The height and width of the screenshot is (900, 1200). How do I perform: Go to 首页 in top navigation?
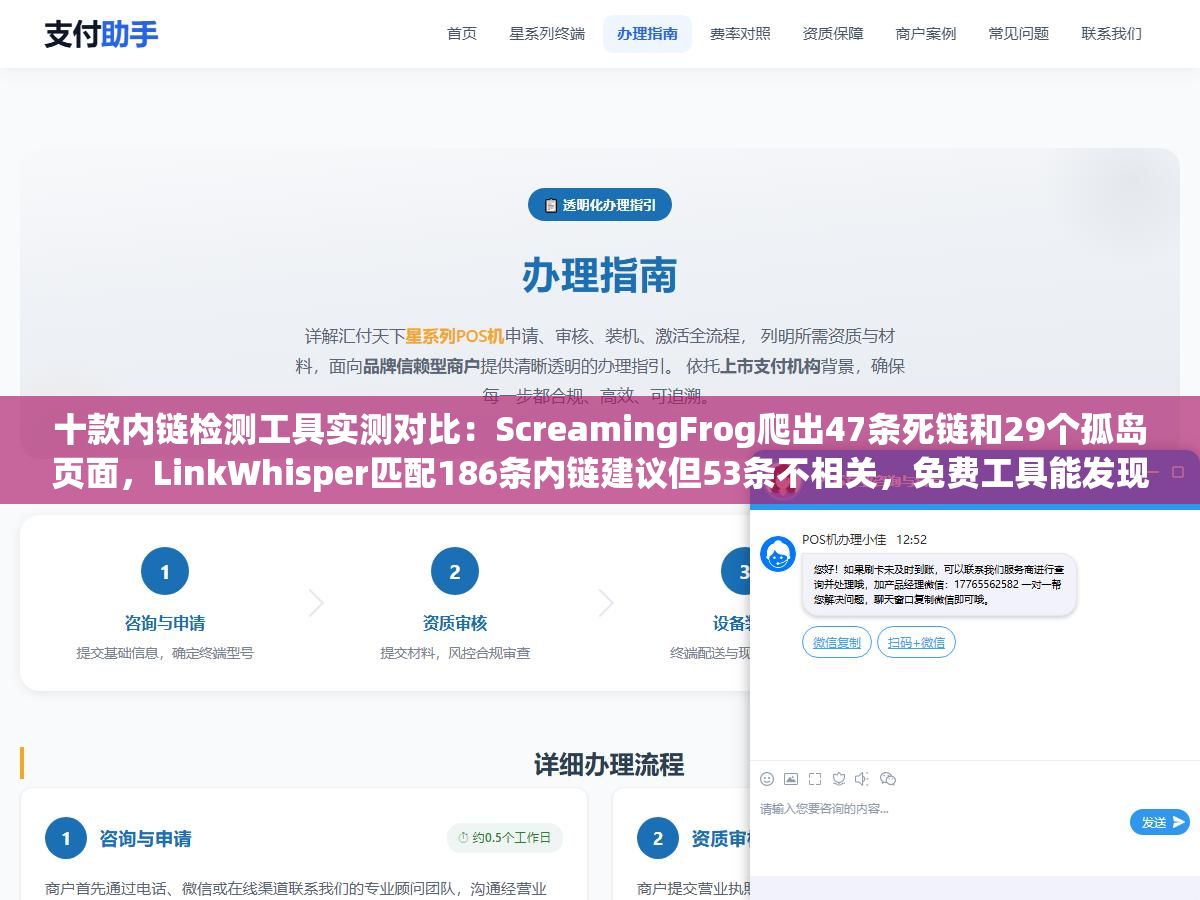click(462, 33)
